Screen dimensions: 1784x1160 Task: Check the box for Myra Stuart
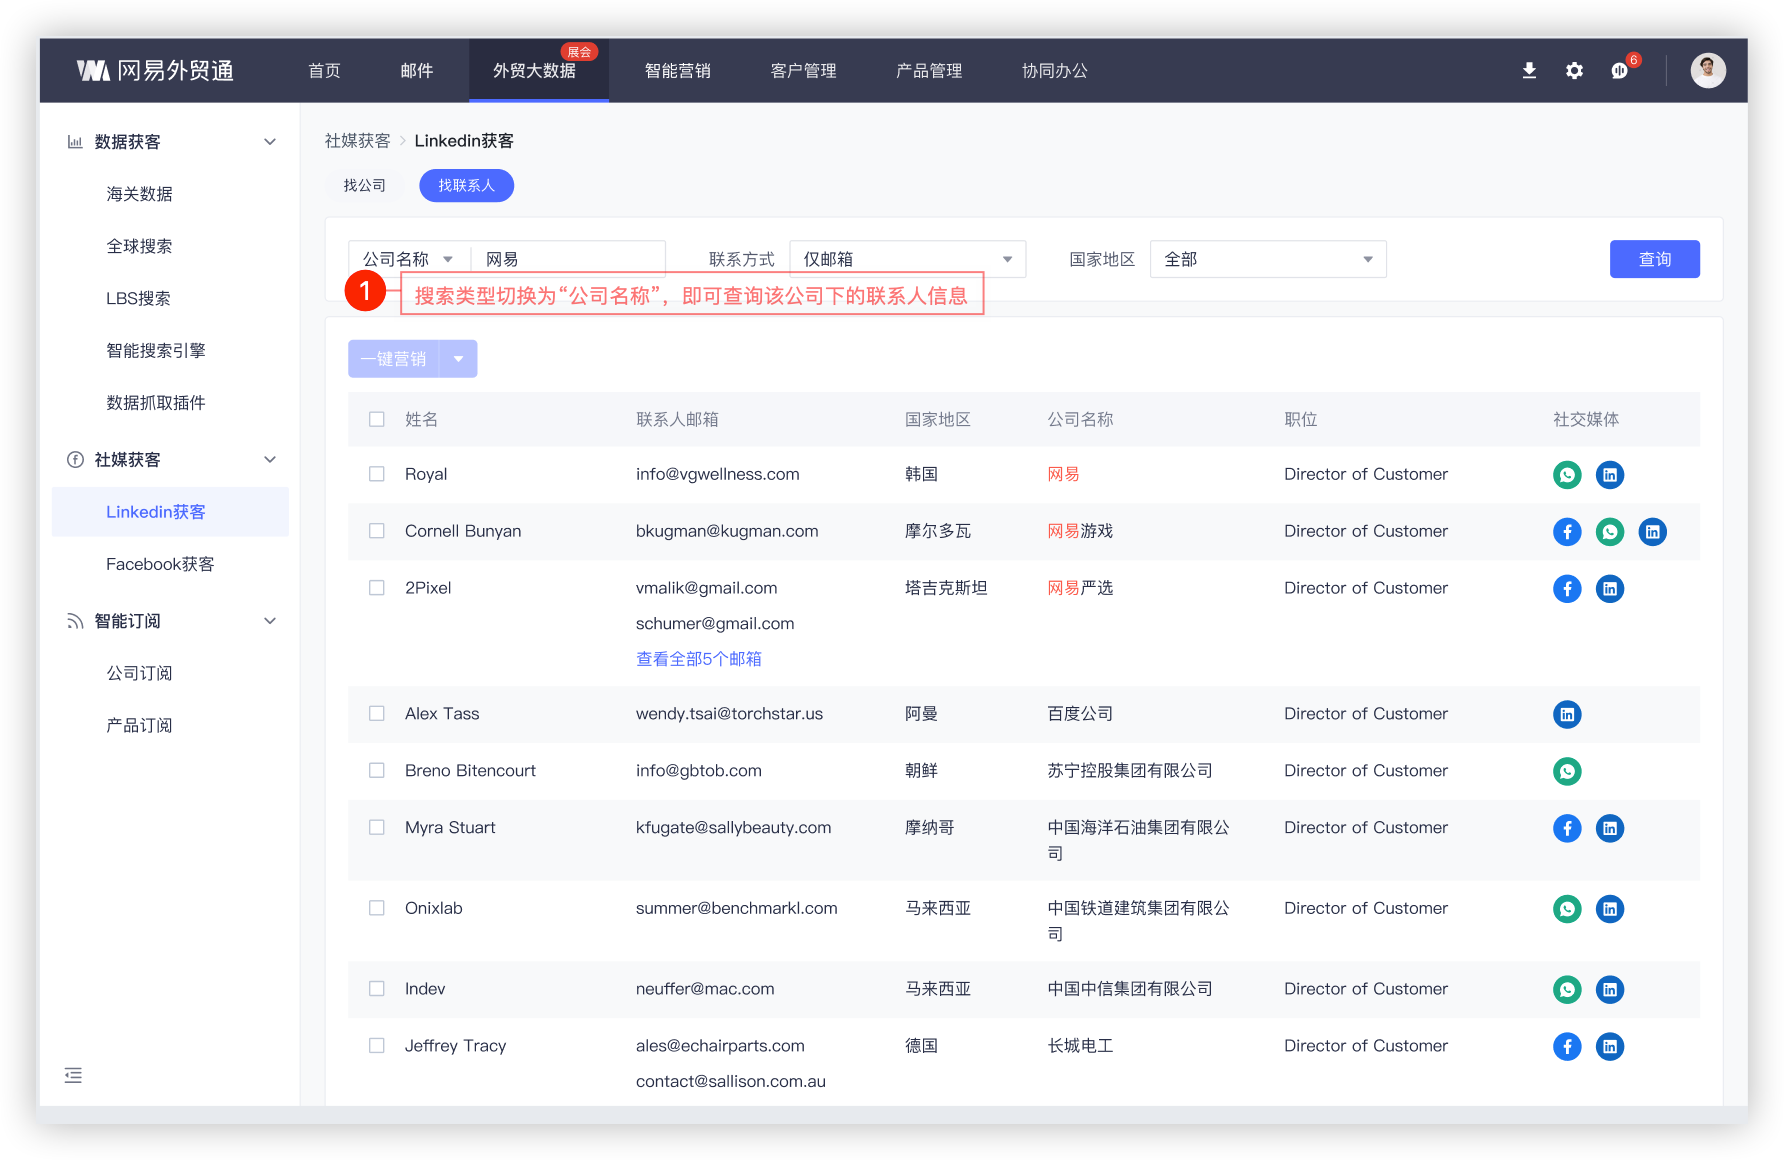(x=377, y=828)
